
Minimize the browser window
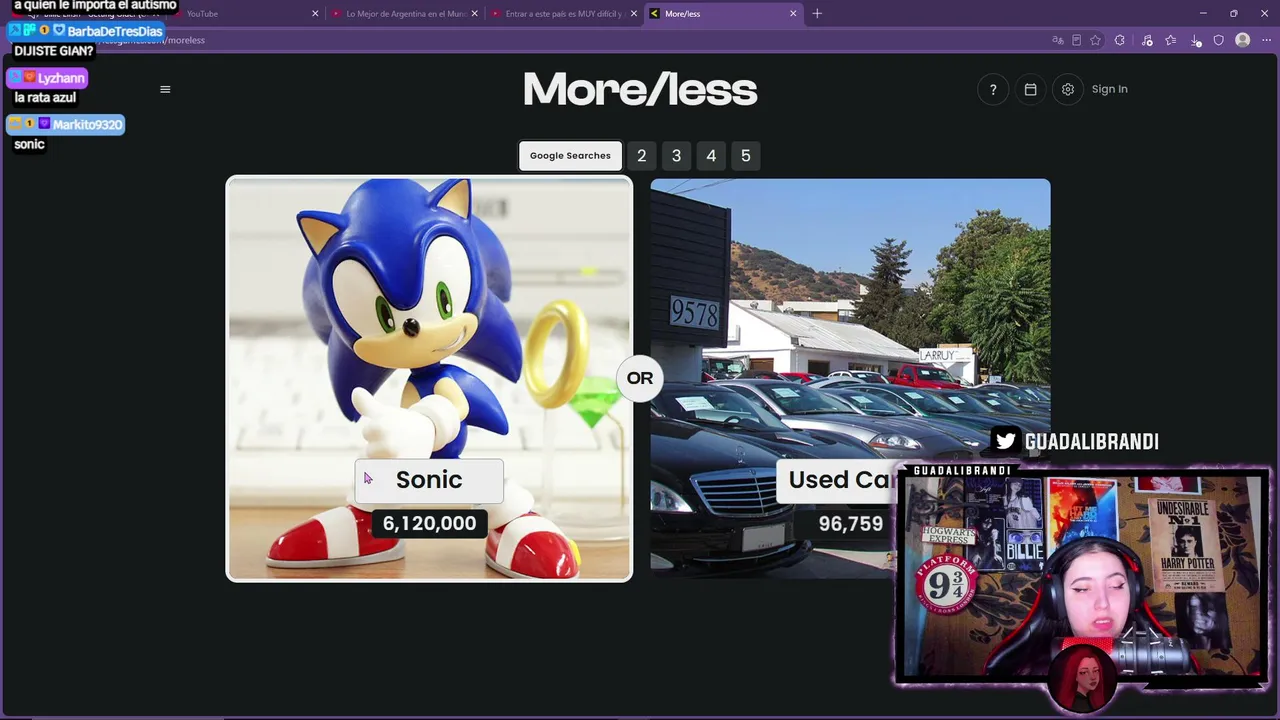1203,13
